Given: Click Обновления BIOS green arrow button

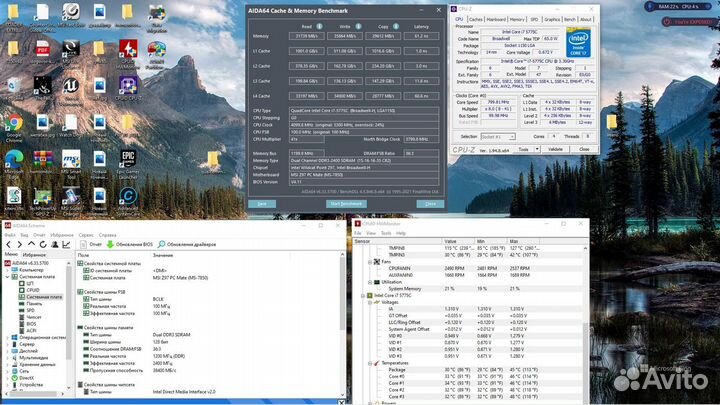Looking at the screenshot, I should point(129,244).
